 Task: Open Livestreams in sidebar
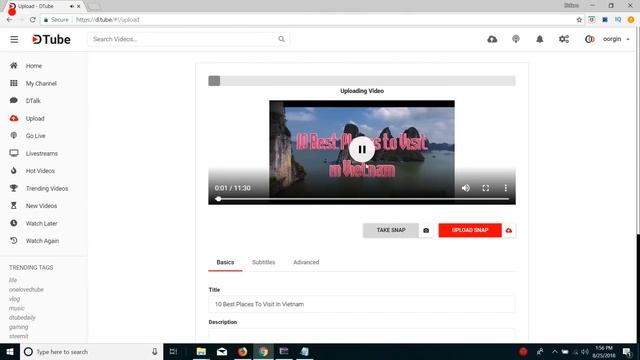[x=42, y=153]
